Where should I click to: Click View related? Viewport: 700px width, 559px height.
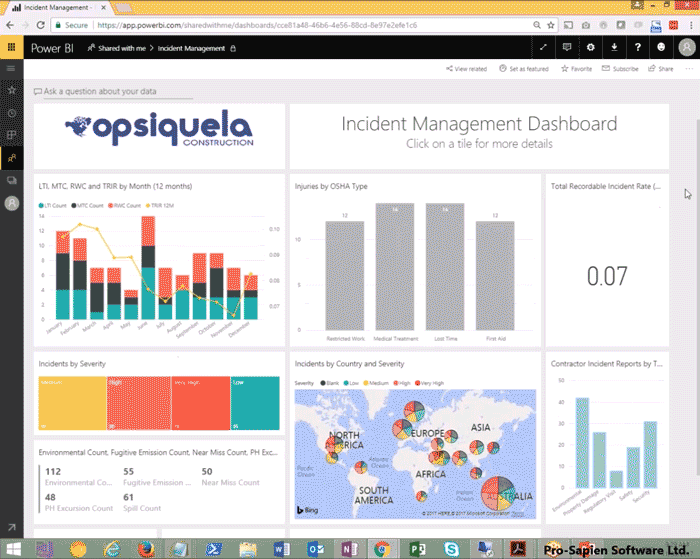tap(467, 69)
